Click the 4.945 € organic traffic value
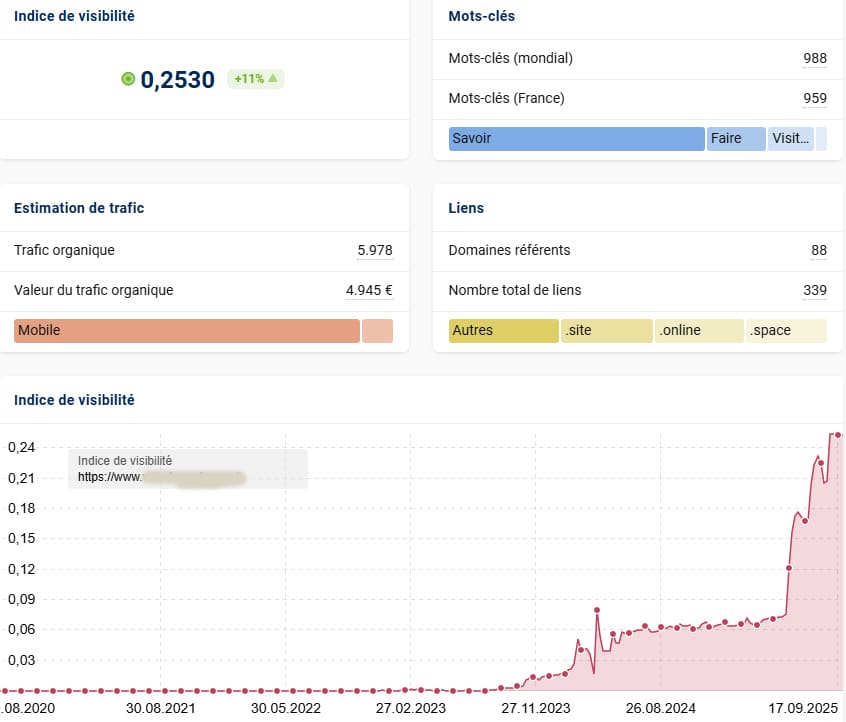The image size is (846, 722). [369, 290]
